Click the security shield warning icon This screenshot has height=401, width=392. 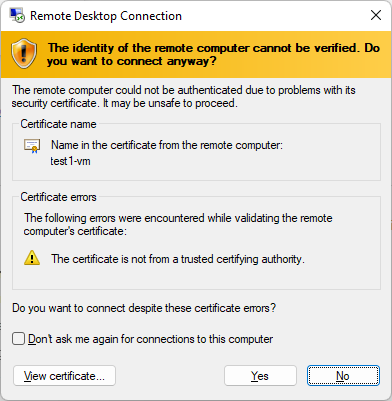24,53
